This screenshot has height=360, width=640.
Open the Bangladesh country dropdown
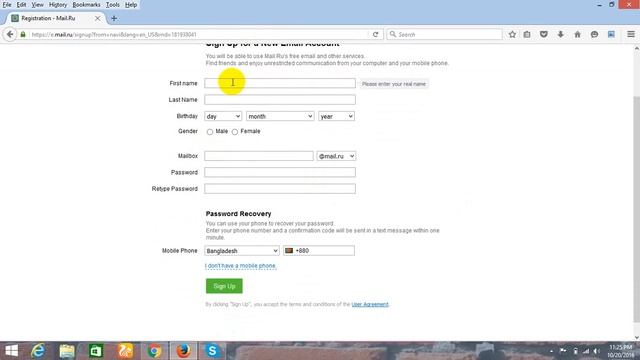coord(242,251)
